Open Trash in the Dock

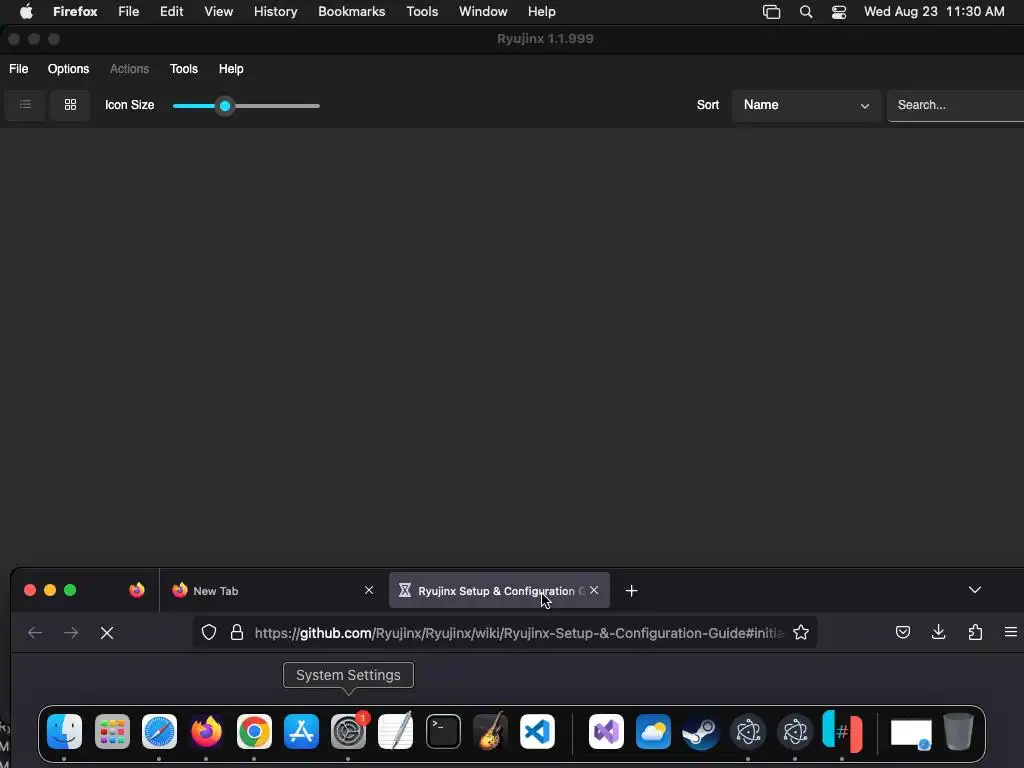(958, 731)
